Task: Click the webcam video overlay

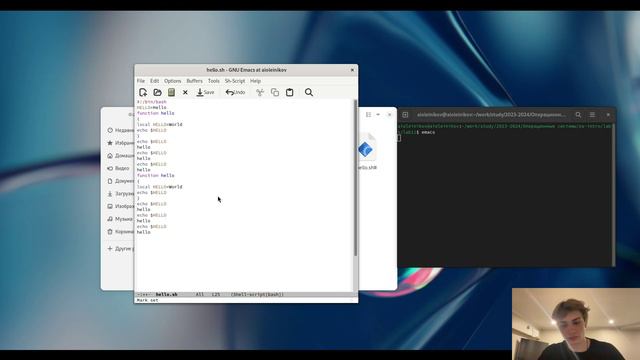Action: 576,324
